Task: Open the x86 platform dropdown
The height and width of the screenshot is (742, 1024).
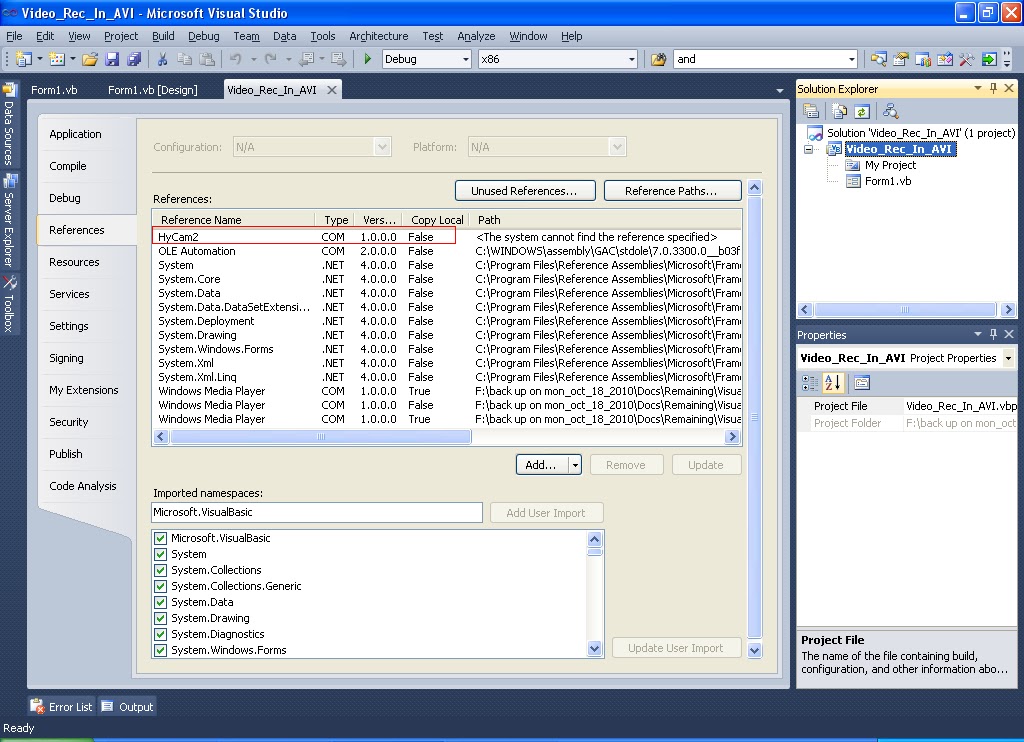Action: click(632, 59)
